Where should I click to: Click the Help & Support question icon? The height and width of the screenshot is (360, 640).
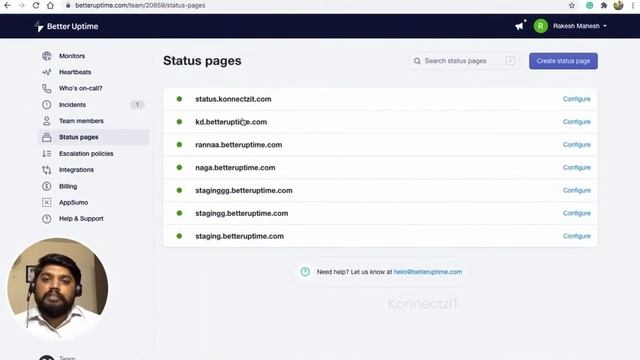click(x=47, y=219)
